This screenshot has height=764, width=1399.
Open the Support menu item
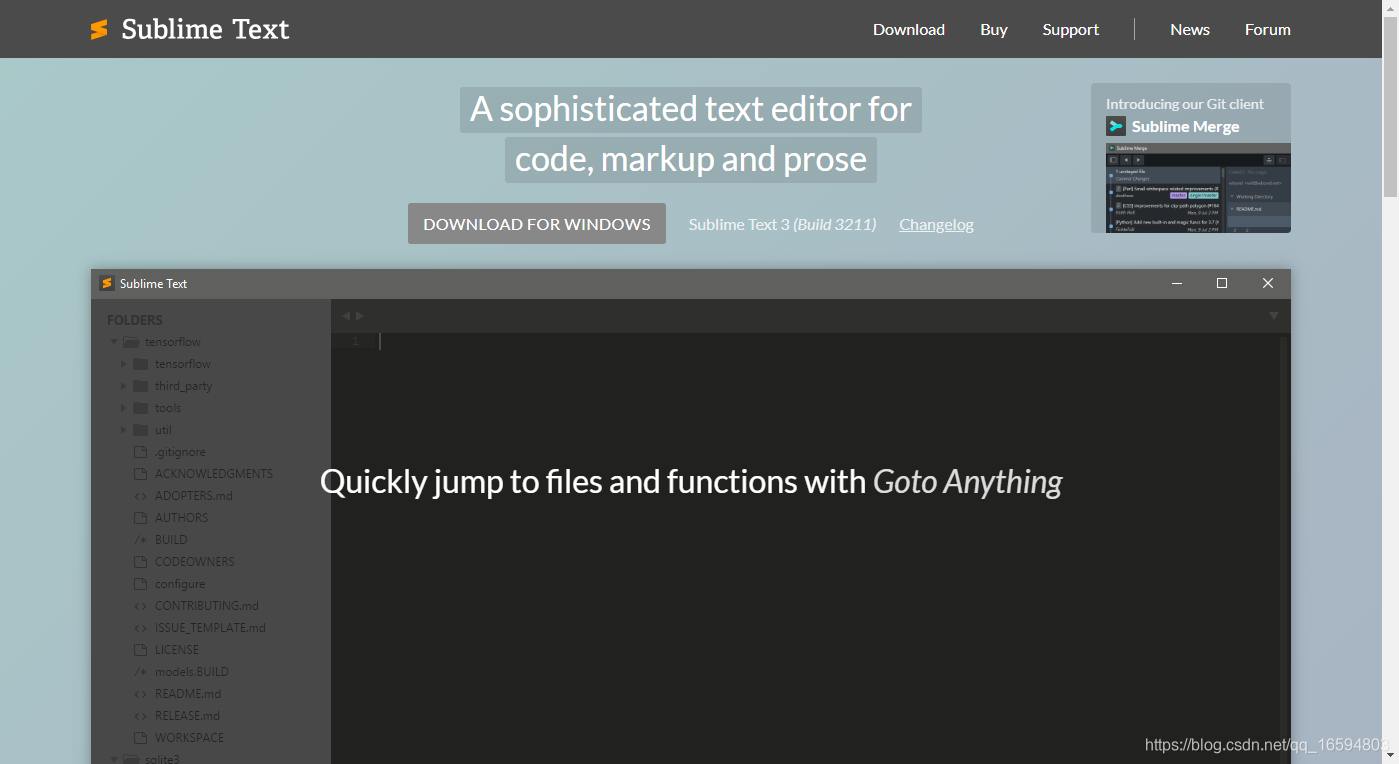point(1070,29)
